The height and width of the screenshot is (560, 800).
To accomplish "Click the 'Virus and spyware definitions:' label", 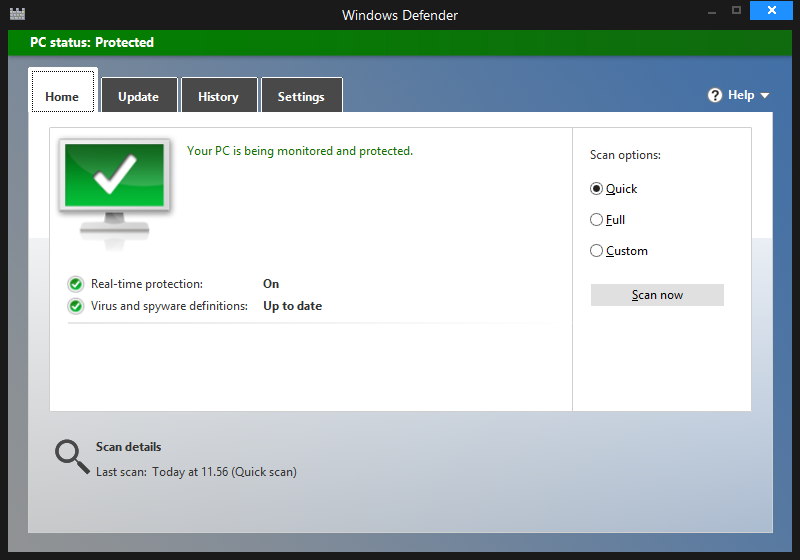I will pyautogui.click(x=169, y=306).
